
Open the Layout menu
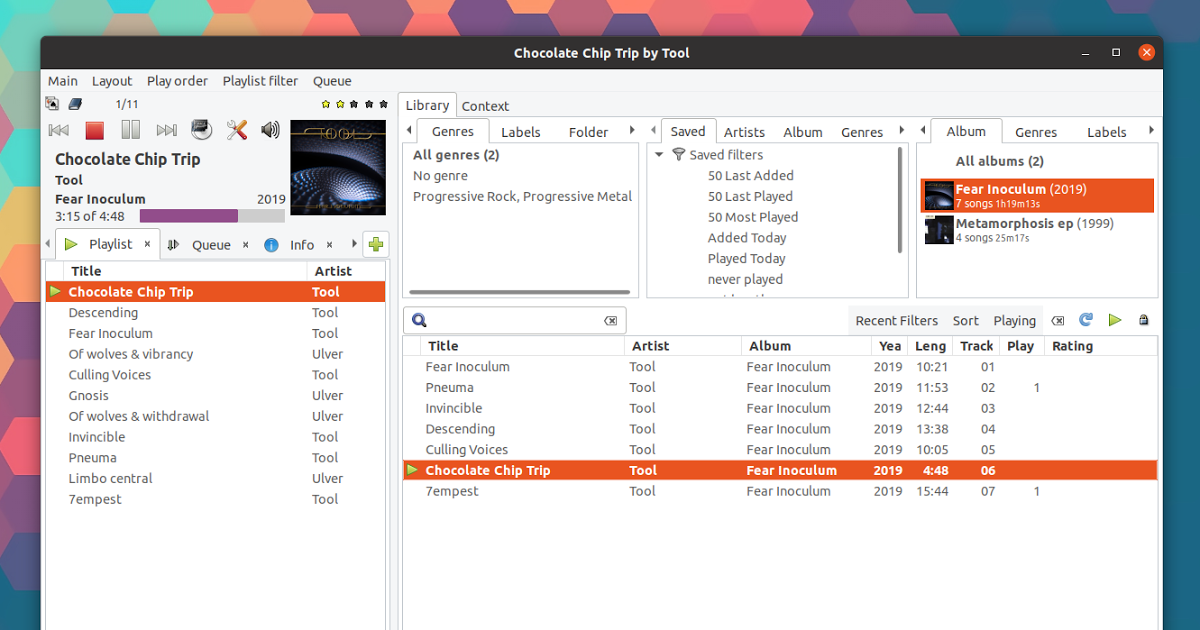click(112, 81)
